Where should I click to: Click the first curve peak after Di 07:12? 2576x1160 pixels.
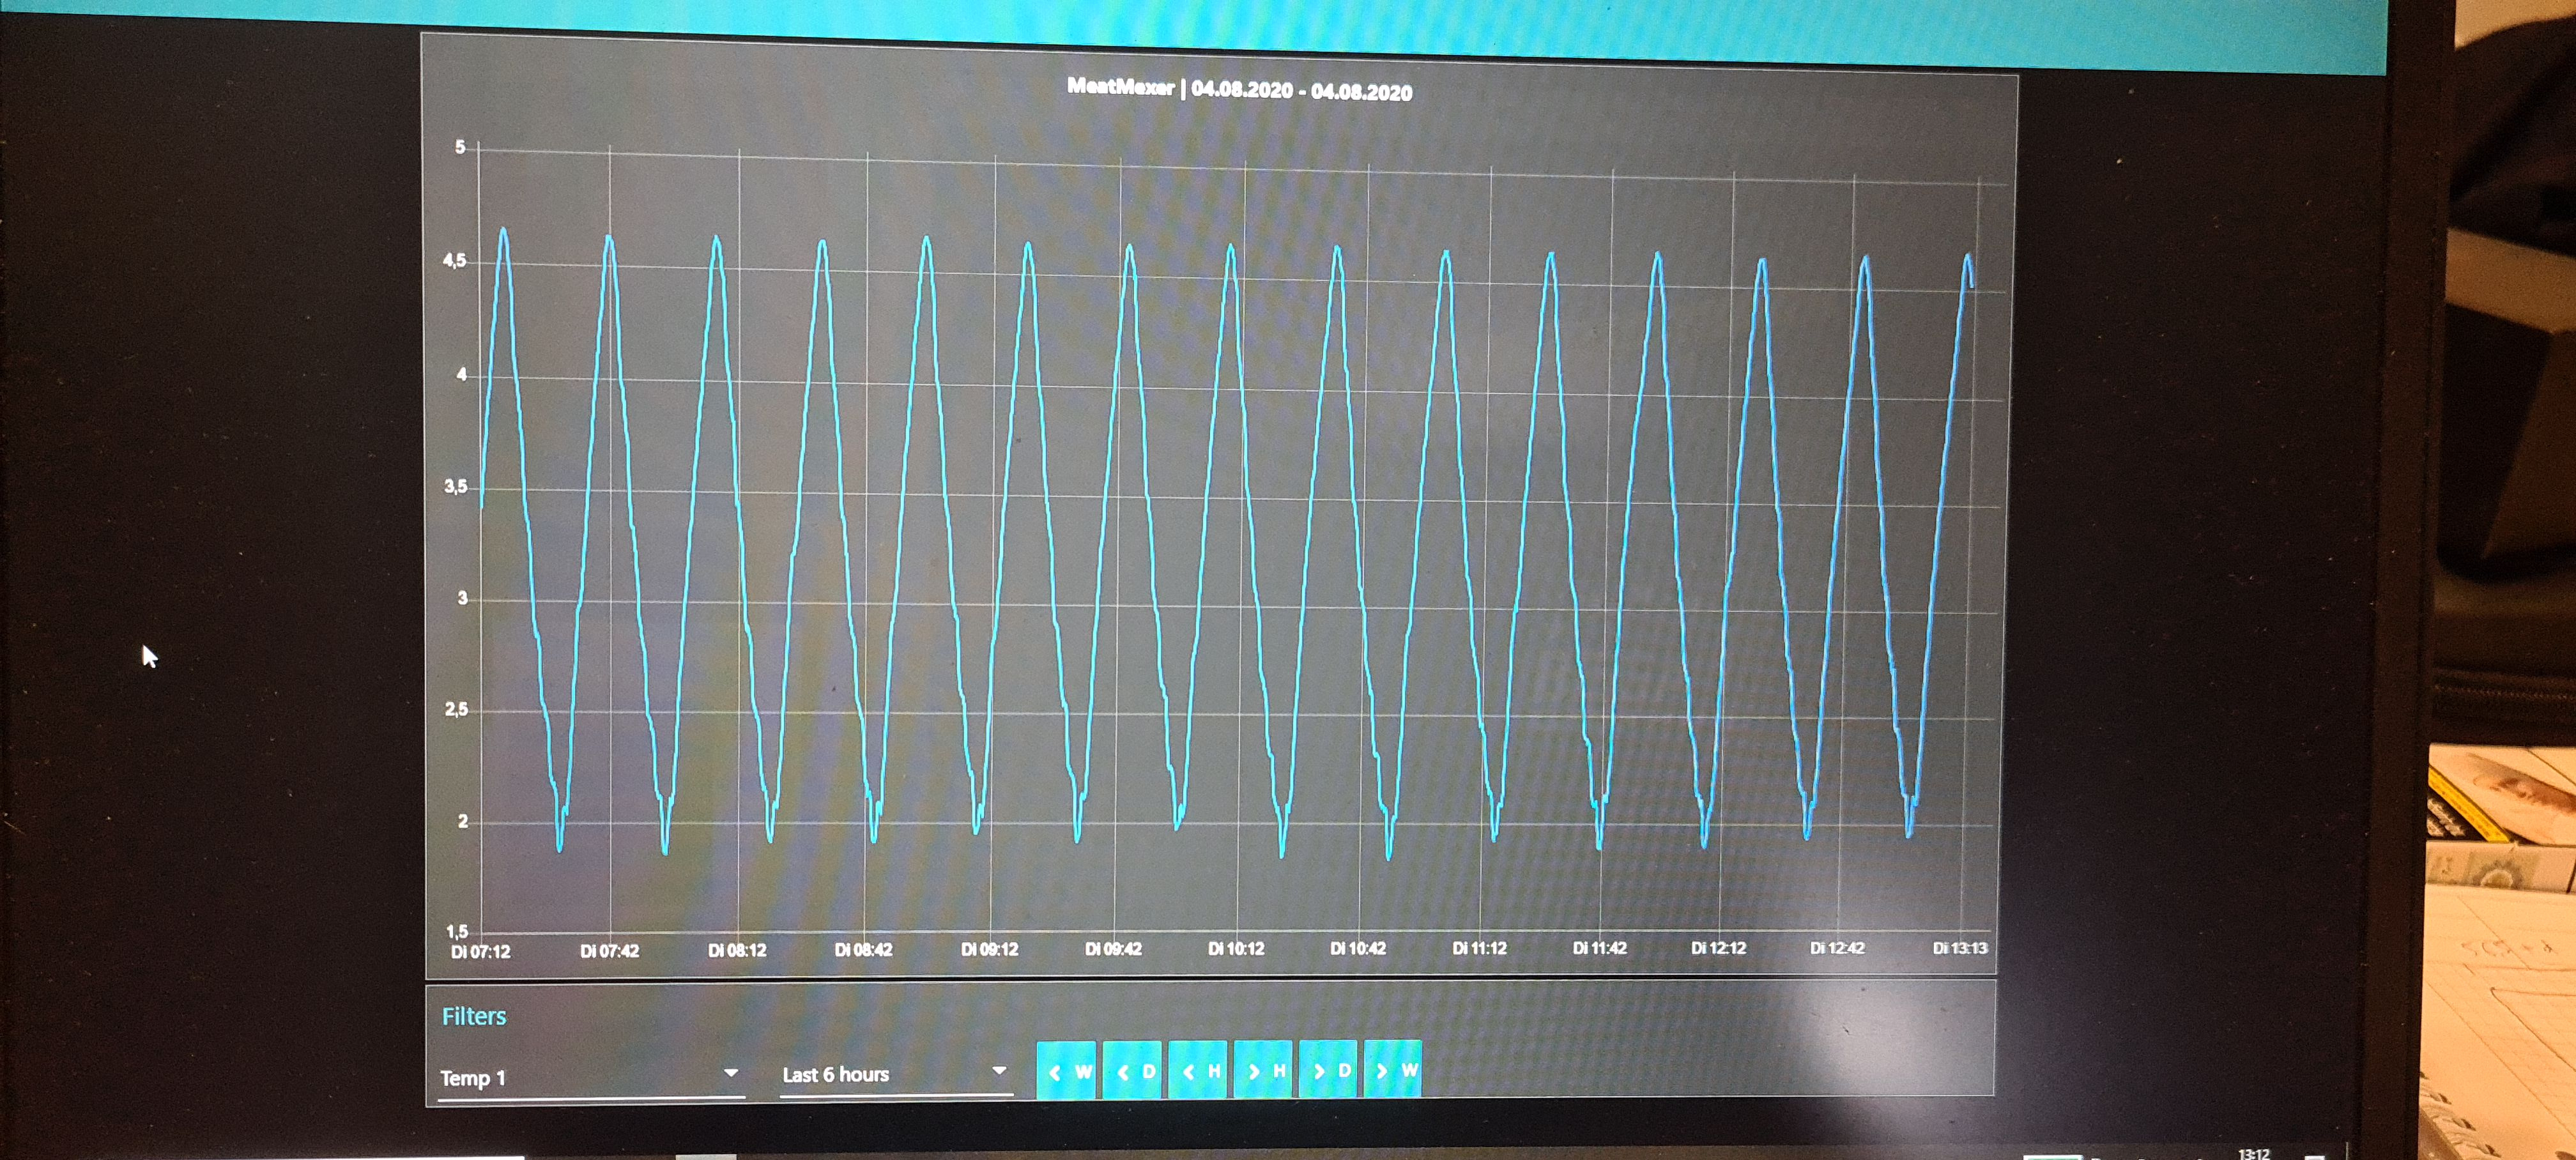503,230
